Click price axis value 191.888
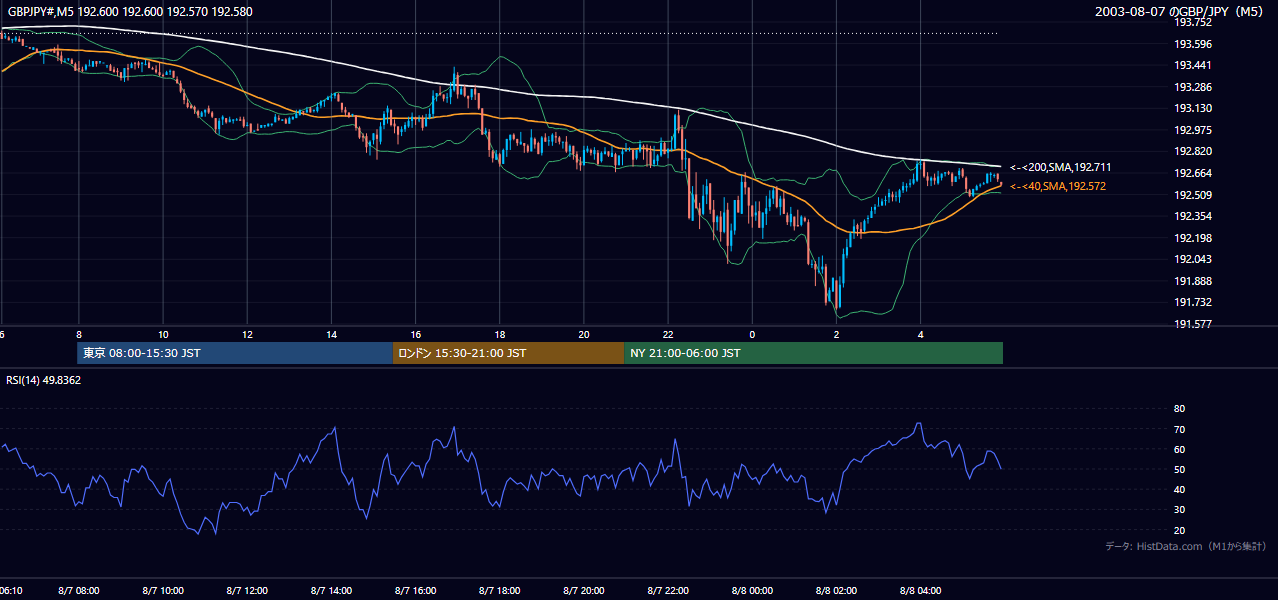 coord(1192,281)
